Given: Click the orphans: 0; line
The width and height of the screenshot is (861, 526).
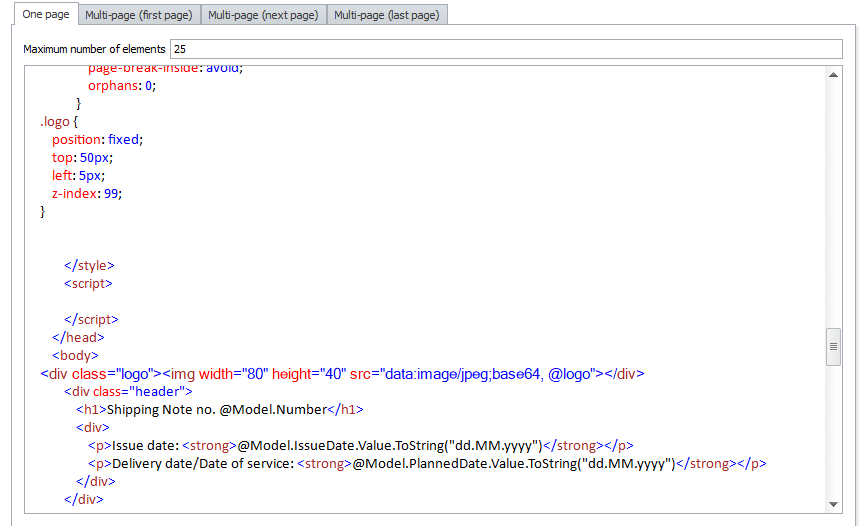Looking at the screenshot, I should (x=122, y=86).
